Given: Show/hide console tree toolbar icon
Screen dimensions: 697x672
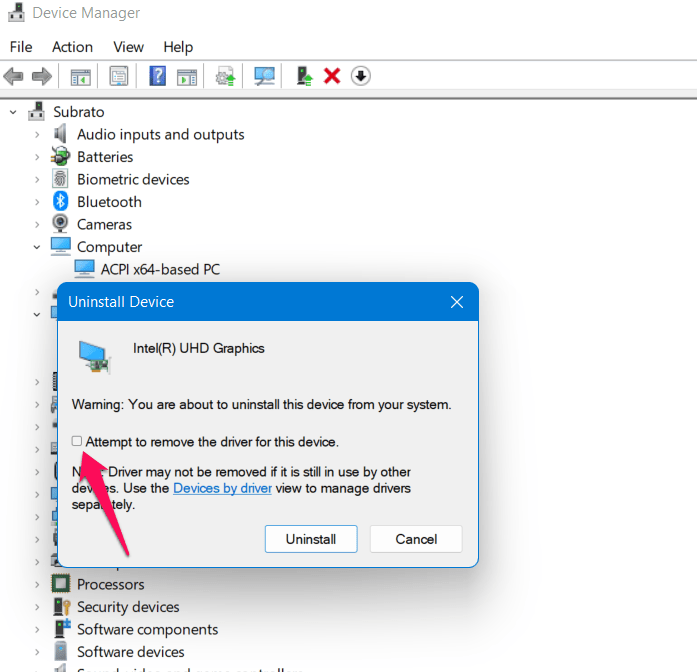Looking at the screenshot, I should [80, 76].
